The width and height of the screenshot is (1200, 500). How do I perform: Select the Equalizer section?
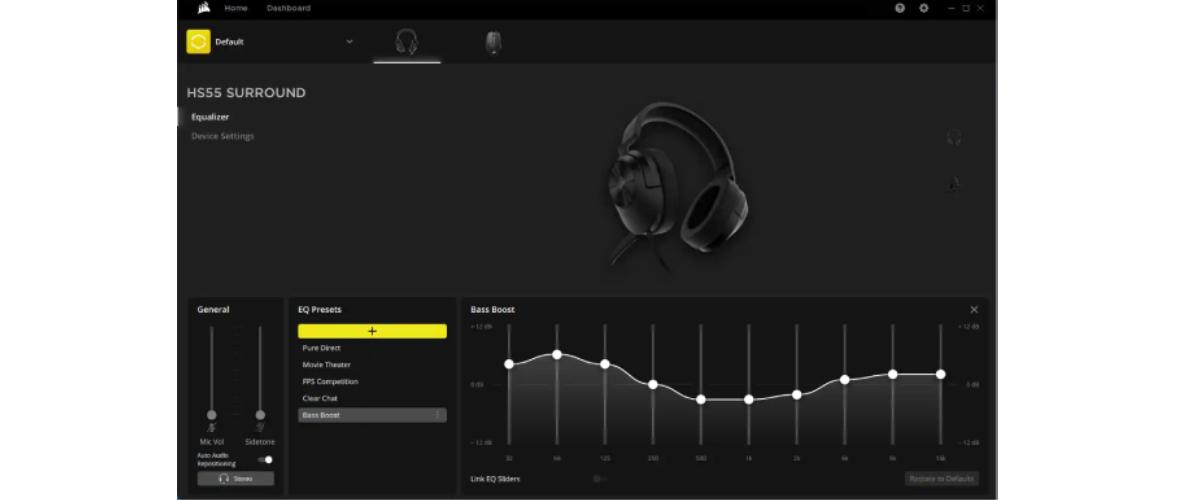coord(210,117)
